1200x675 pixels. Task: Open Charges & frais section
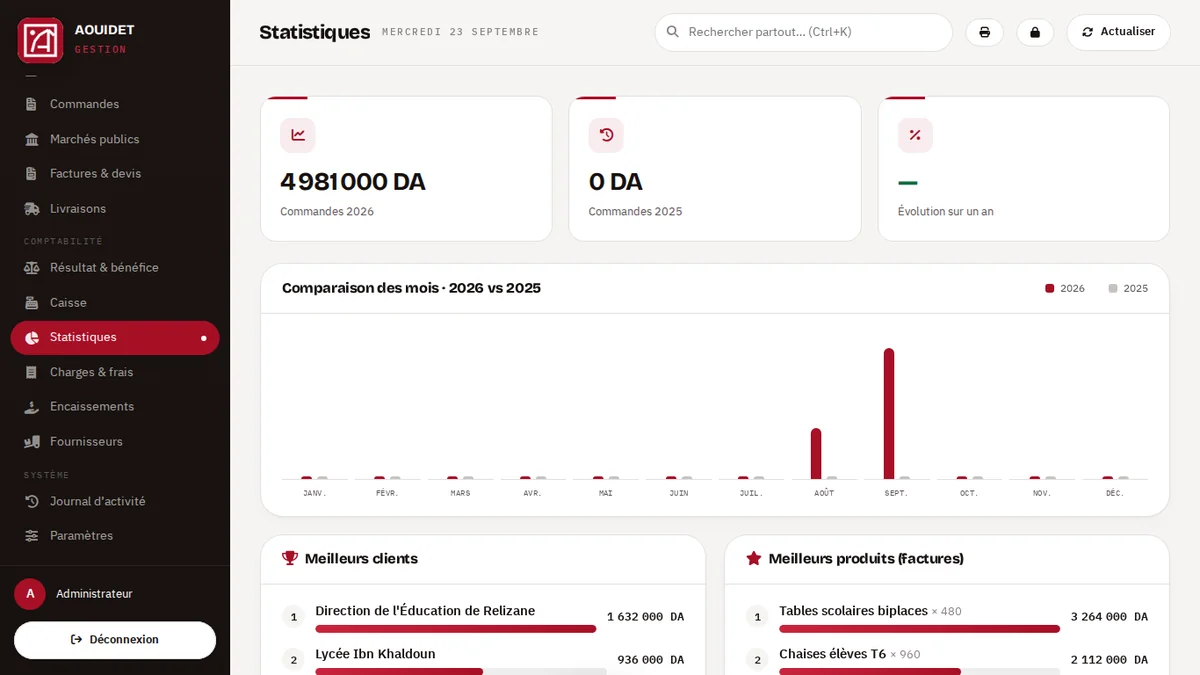click(x=115, y=372)
